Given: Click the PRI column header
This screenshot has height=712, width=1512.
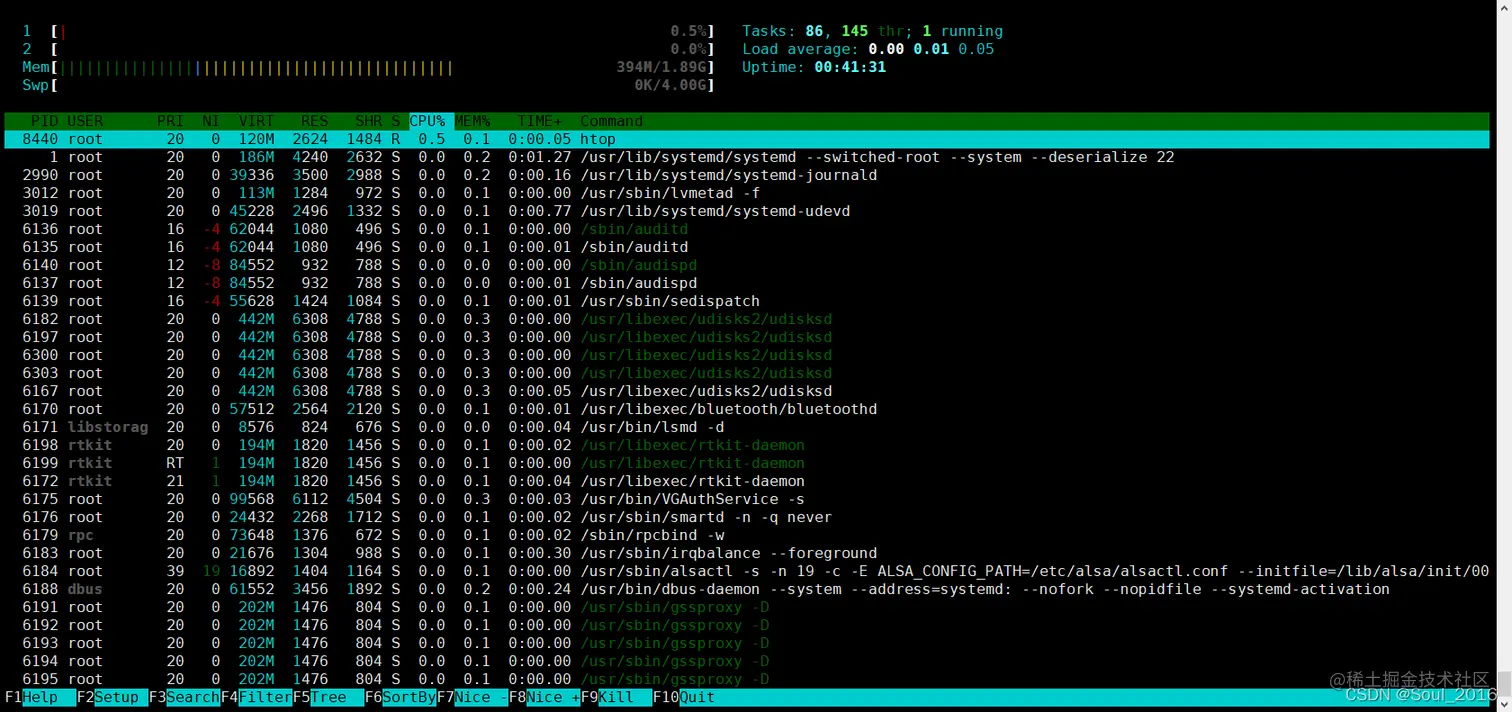Looking at the screenshot, I should [170, 121].
